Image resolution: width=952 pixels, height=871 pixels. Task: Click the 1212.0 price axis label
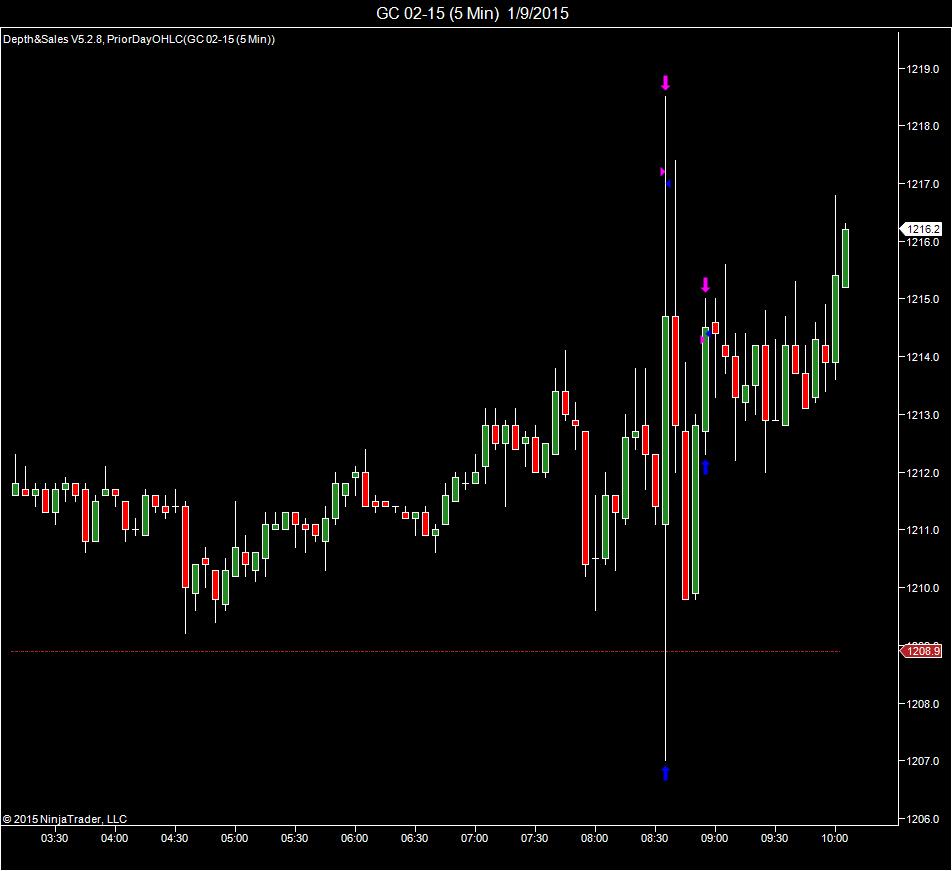pos(923,473)
